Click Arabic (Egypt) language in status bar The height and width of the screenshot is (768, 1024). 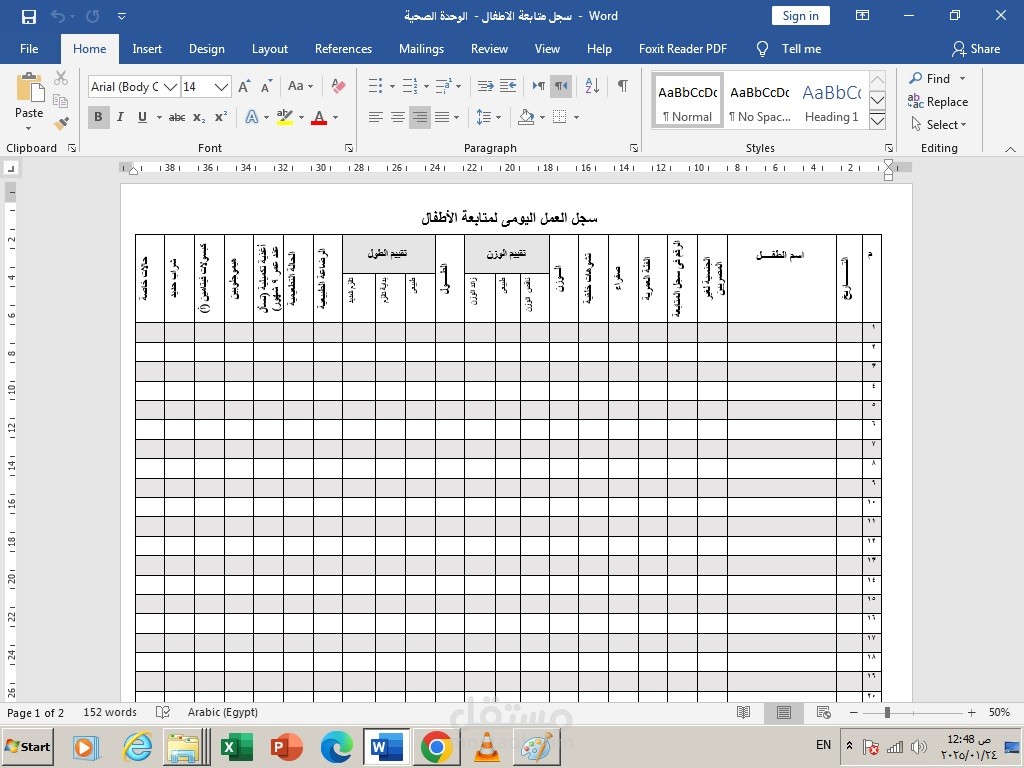[x=223, y=712]
